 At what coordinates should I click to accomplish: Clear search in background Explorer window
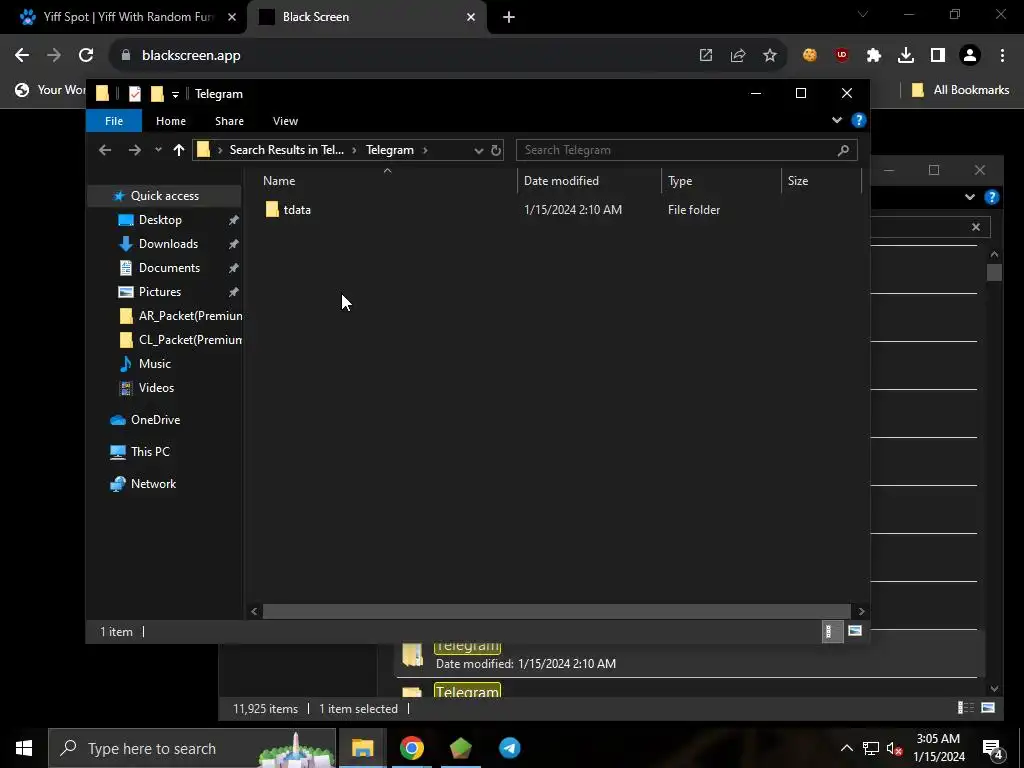[976, 227]
